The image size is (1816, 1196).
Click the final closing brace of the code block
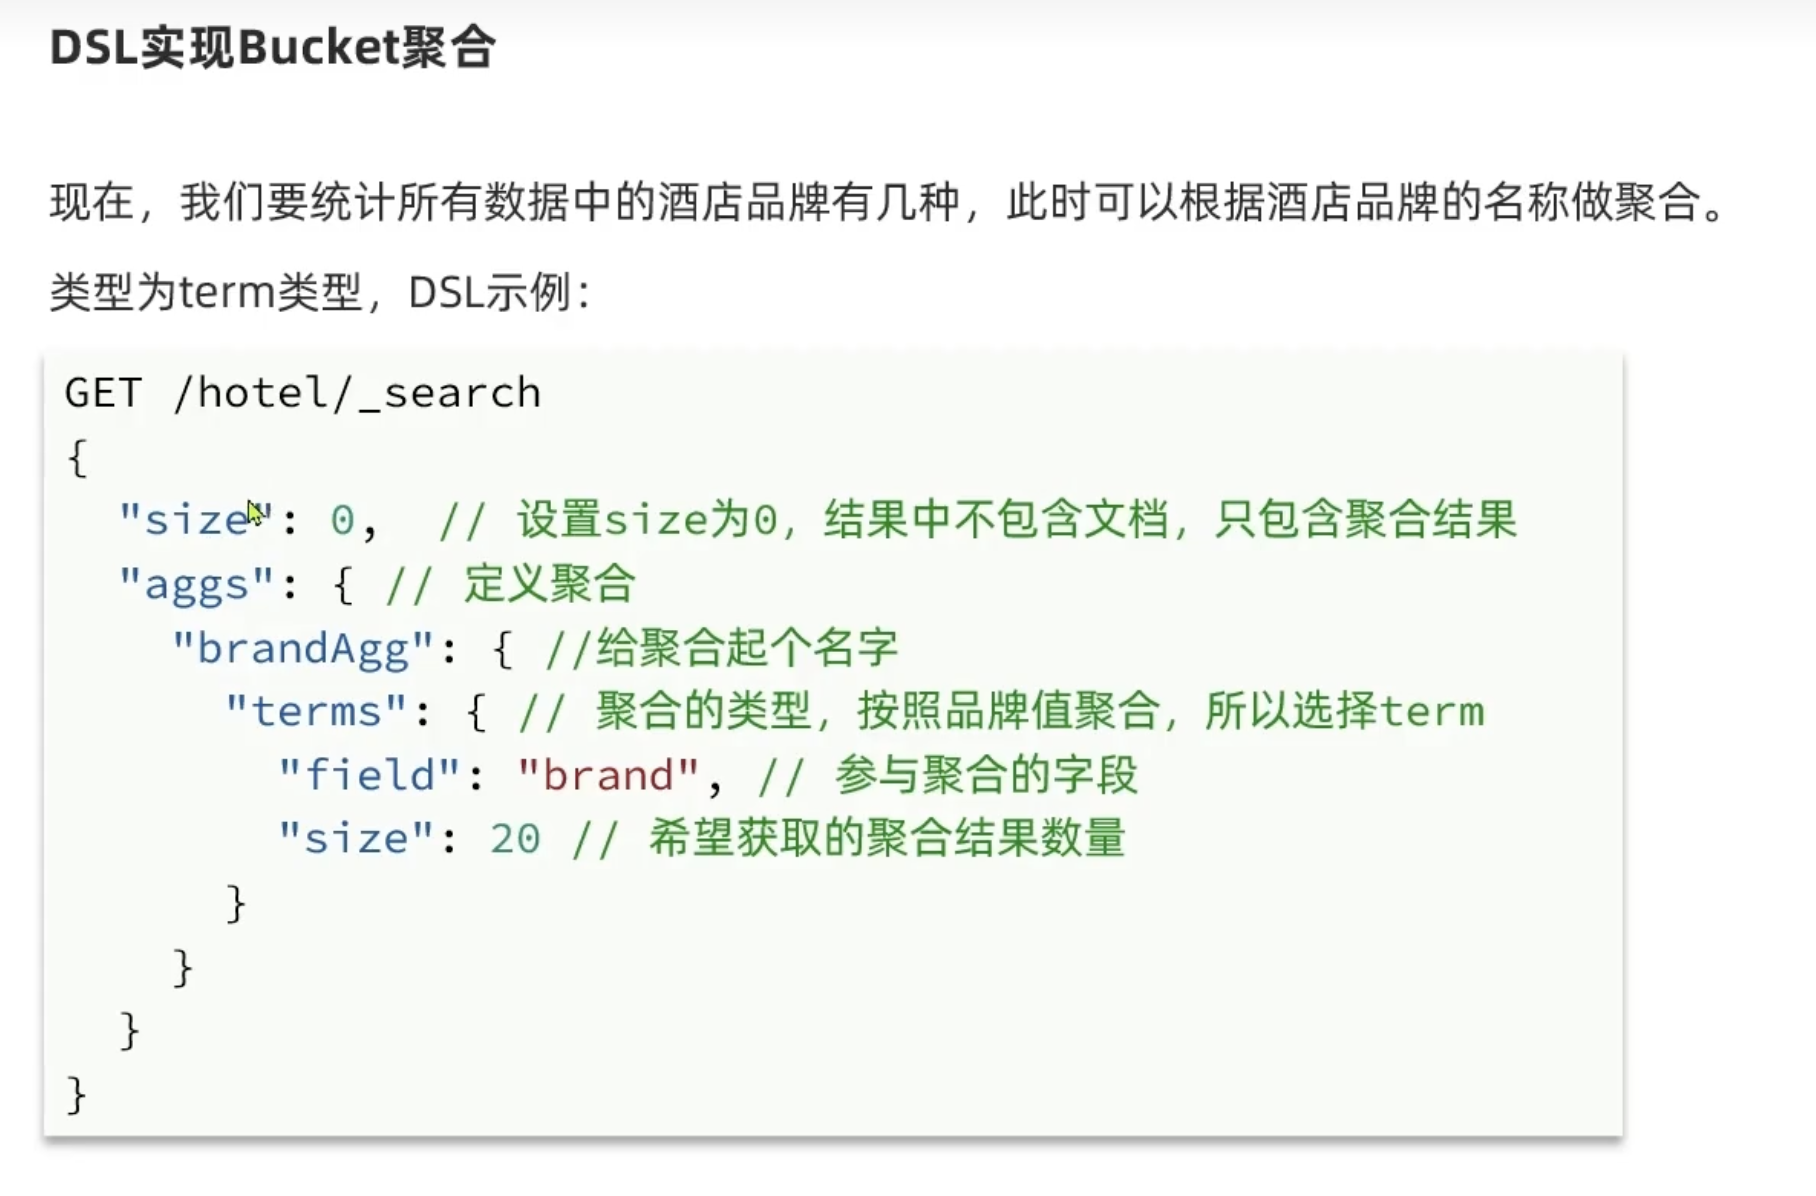tap(76, 1094)
